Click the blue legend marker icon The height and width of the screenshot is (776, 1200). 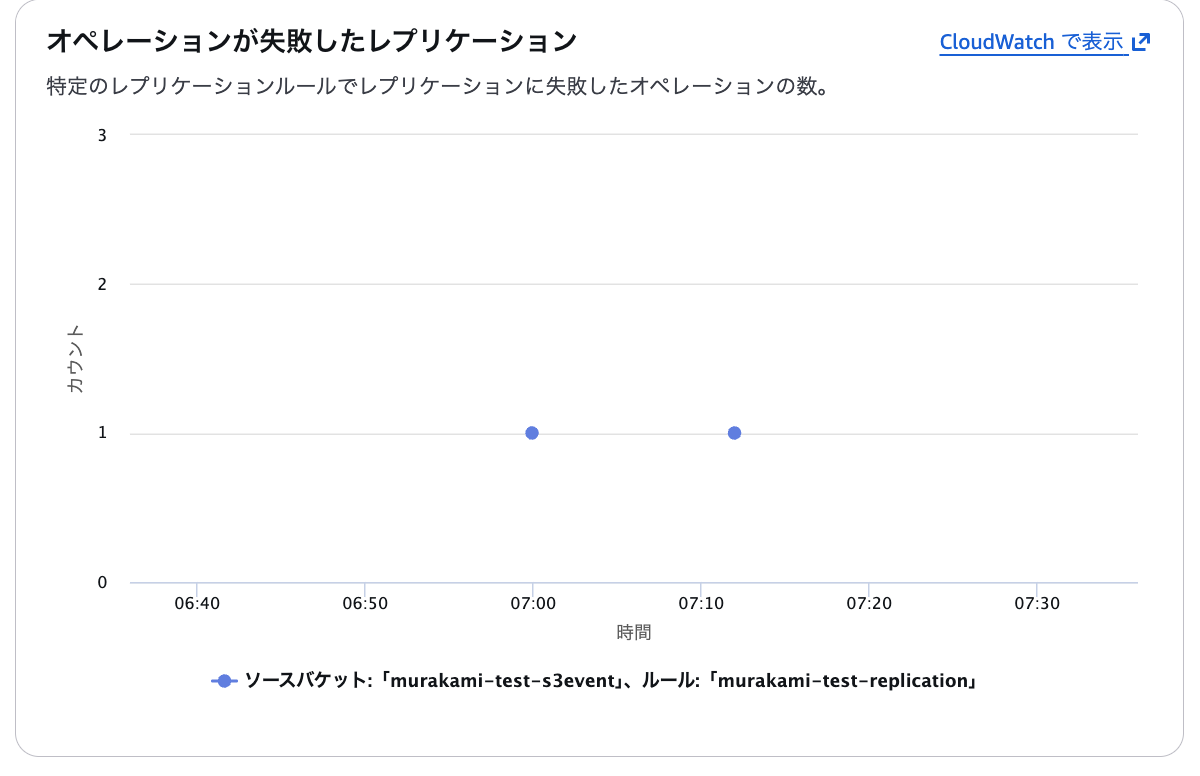224,681
